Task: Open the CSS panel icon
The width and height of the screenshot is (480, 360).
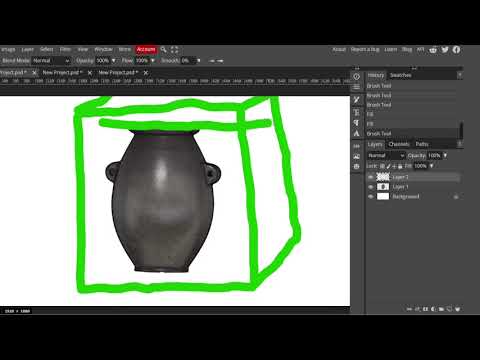Action: [x=357, y=146]
